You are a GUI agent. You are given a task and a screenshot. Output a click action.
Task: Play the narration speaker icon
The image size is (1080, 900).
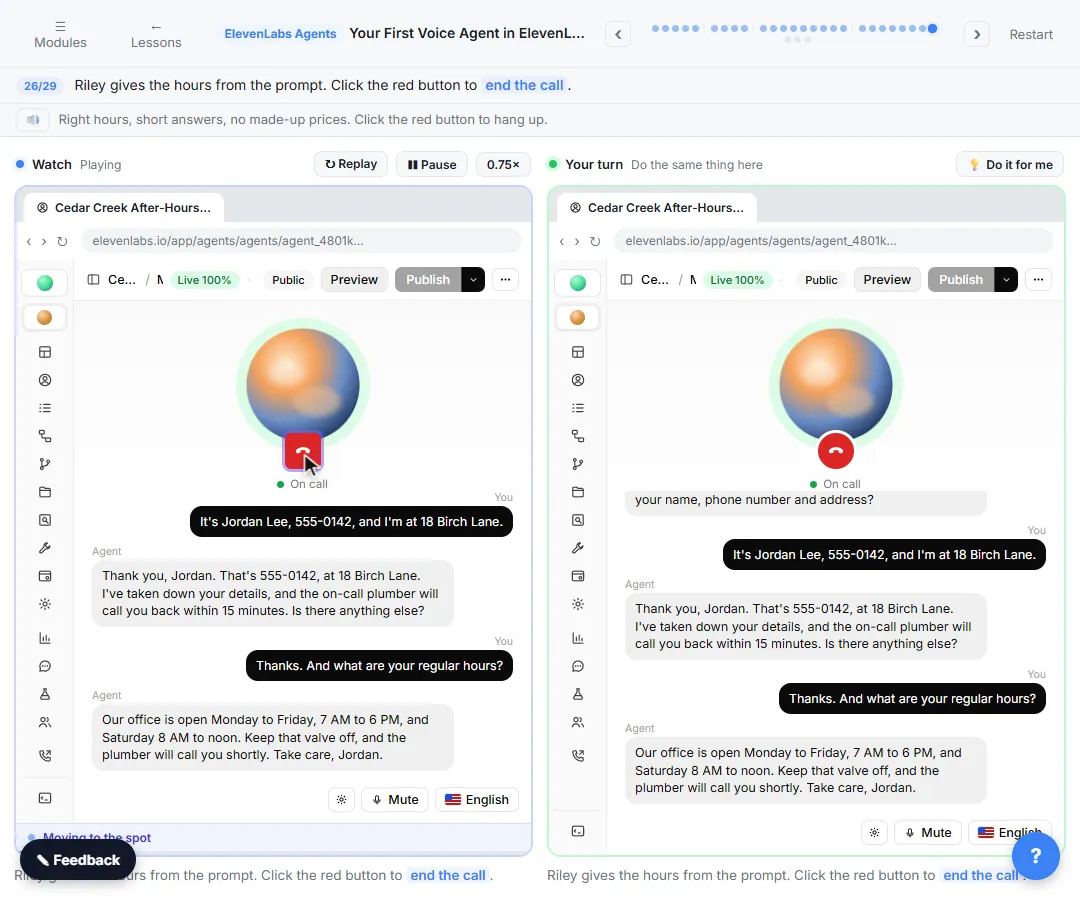pyautogui.click(x=32, y=120)
